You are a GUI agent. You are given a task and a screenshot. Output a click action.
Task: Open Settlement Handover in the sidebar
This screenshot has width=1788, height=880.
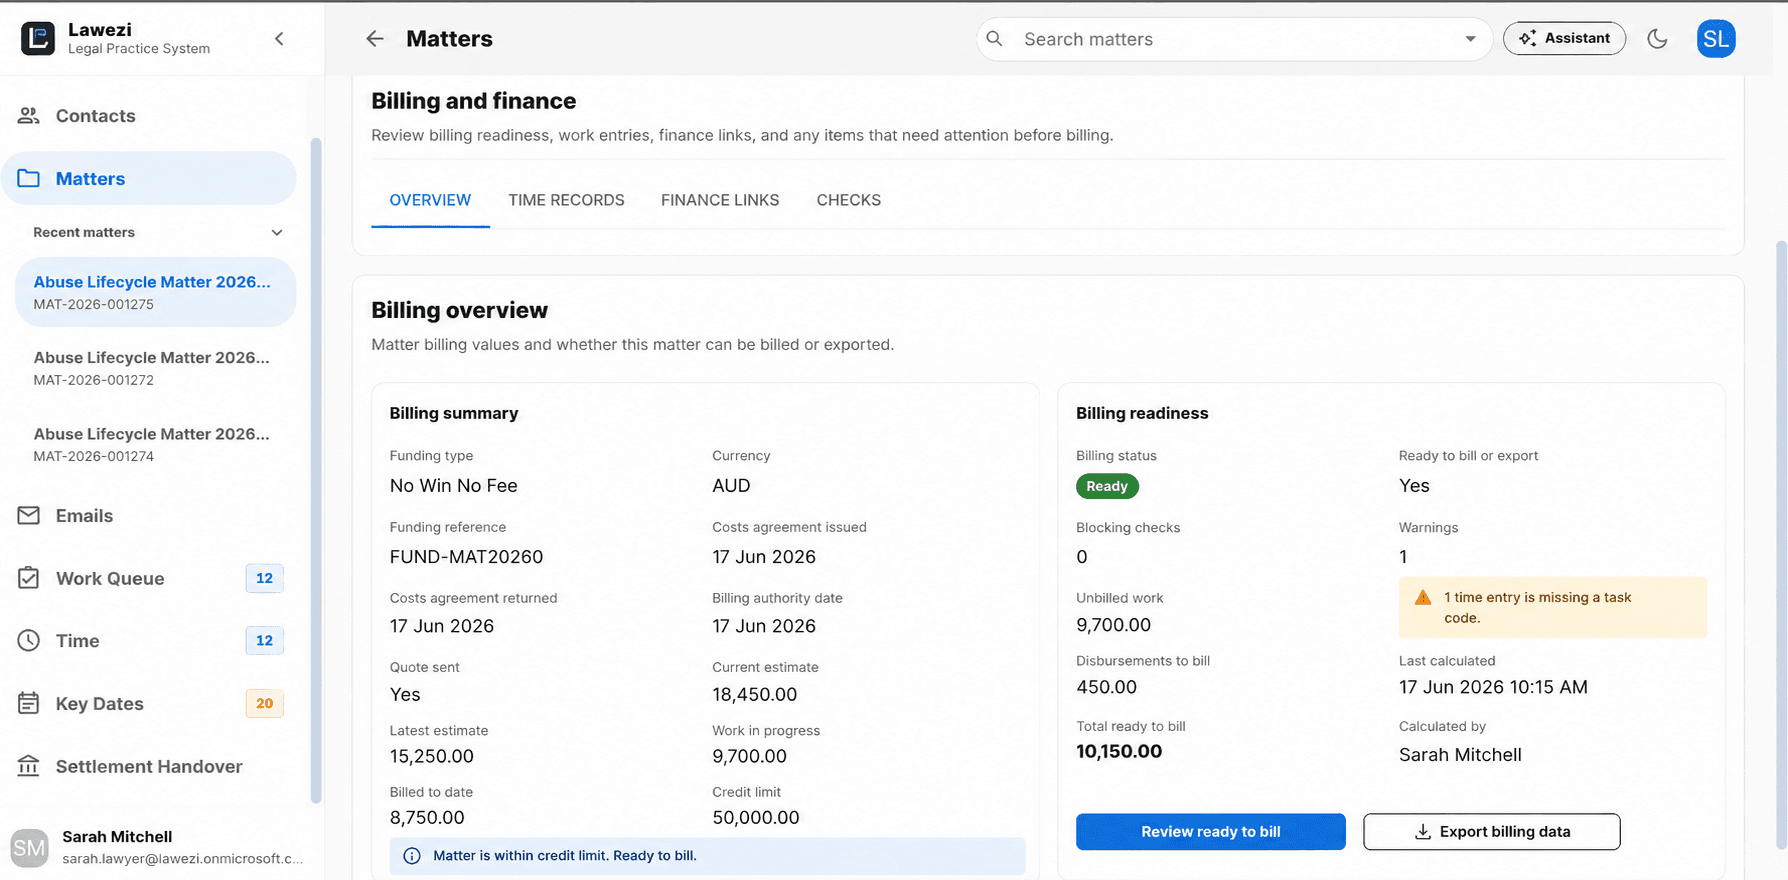click(x=149, y=767)
